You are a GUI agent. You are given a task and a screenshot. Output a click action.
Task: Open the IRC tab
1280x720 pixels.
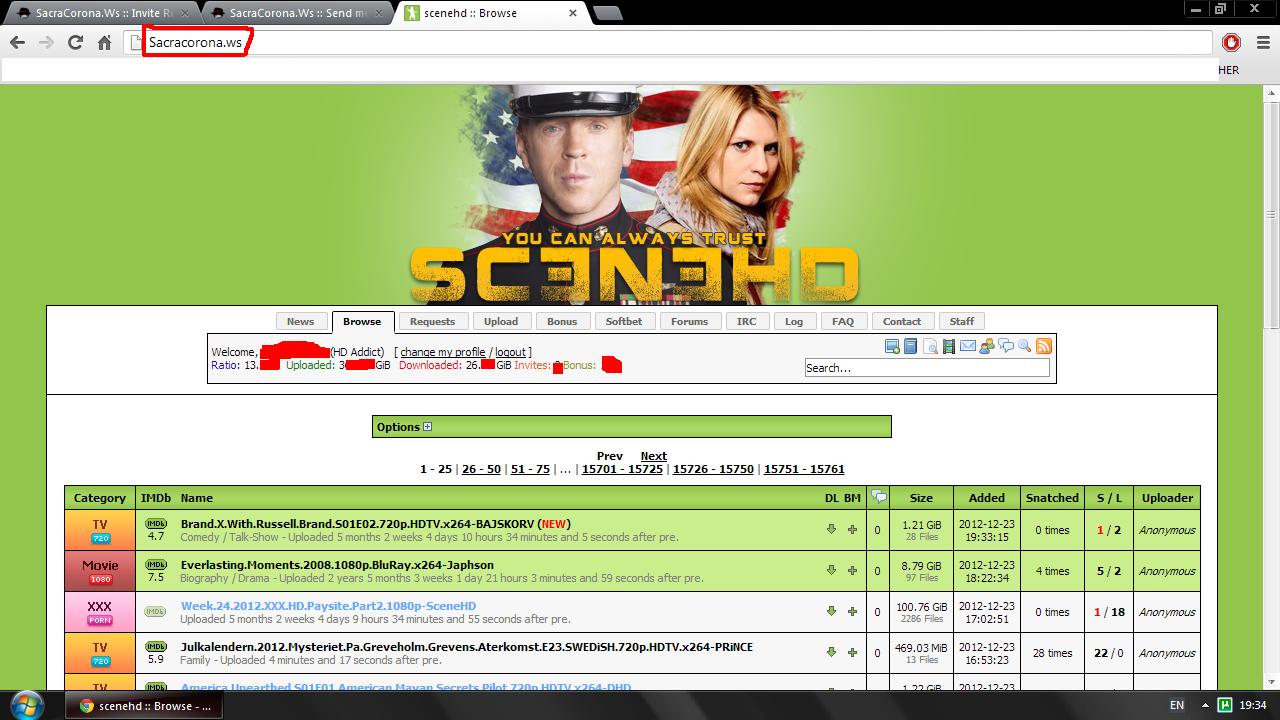coord(746,321)
